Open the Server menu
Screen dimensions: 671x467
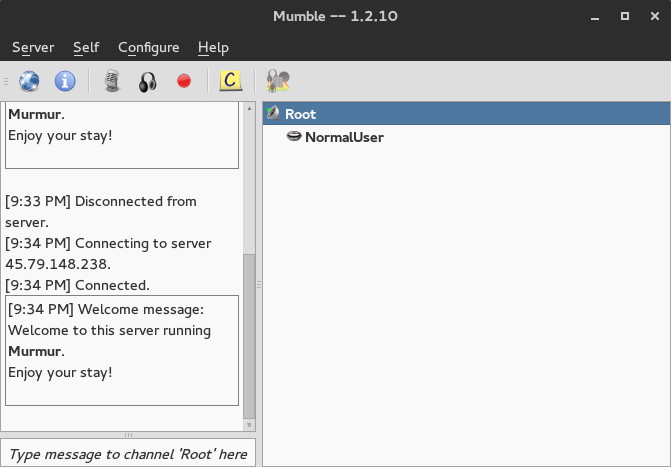click(33, 47)
